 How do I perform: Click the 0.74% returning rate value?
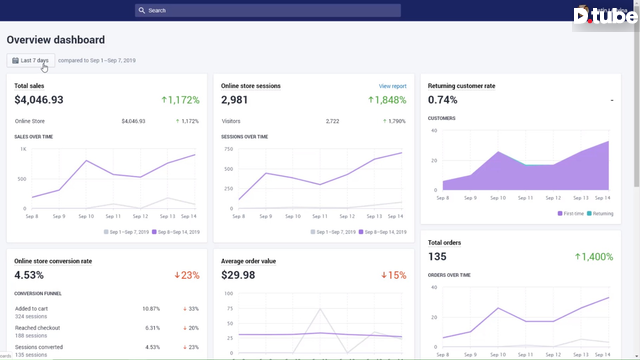pos(442,100)
